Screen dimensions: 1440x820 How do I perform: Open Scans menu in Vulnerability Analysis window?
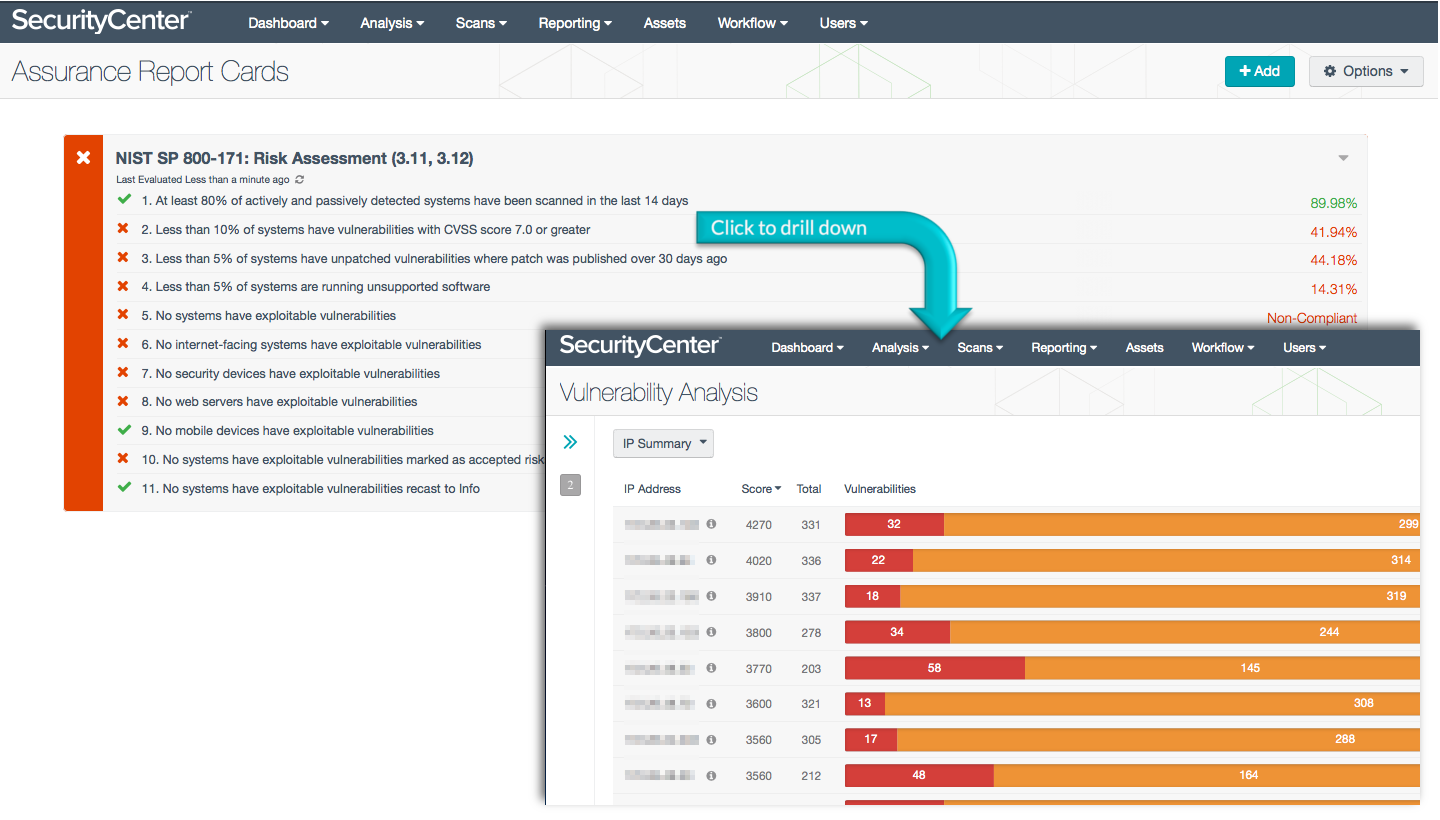[x=980, y=348]
